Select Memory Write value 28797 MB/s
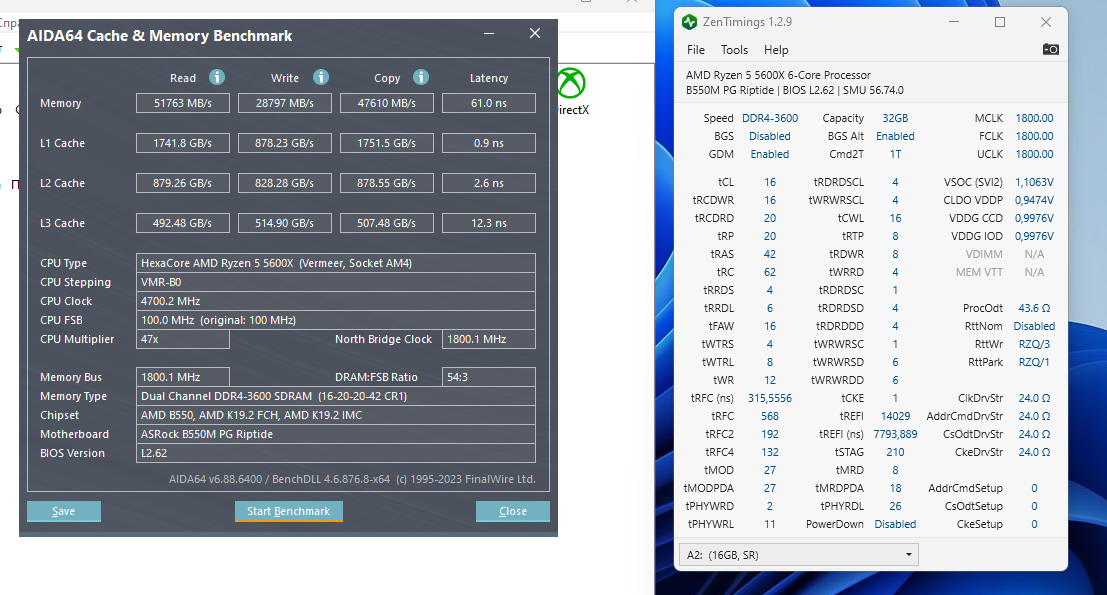1107x595 pixels. [285, 103]
